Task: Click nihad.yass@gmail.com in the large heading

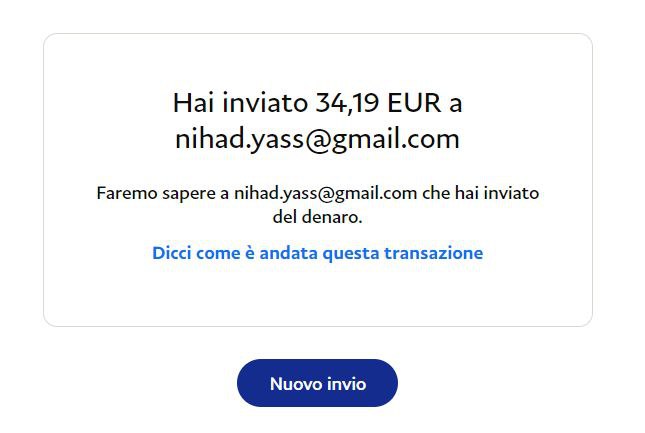Action: coord(317,139)
